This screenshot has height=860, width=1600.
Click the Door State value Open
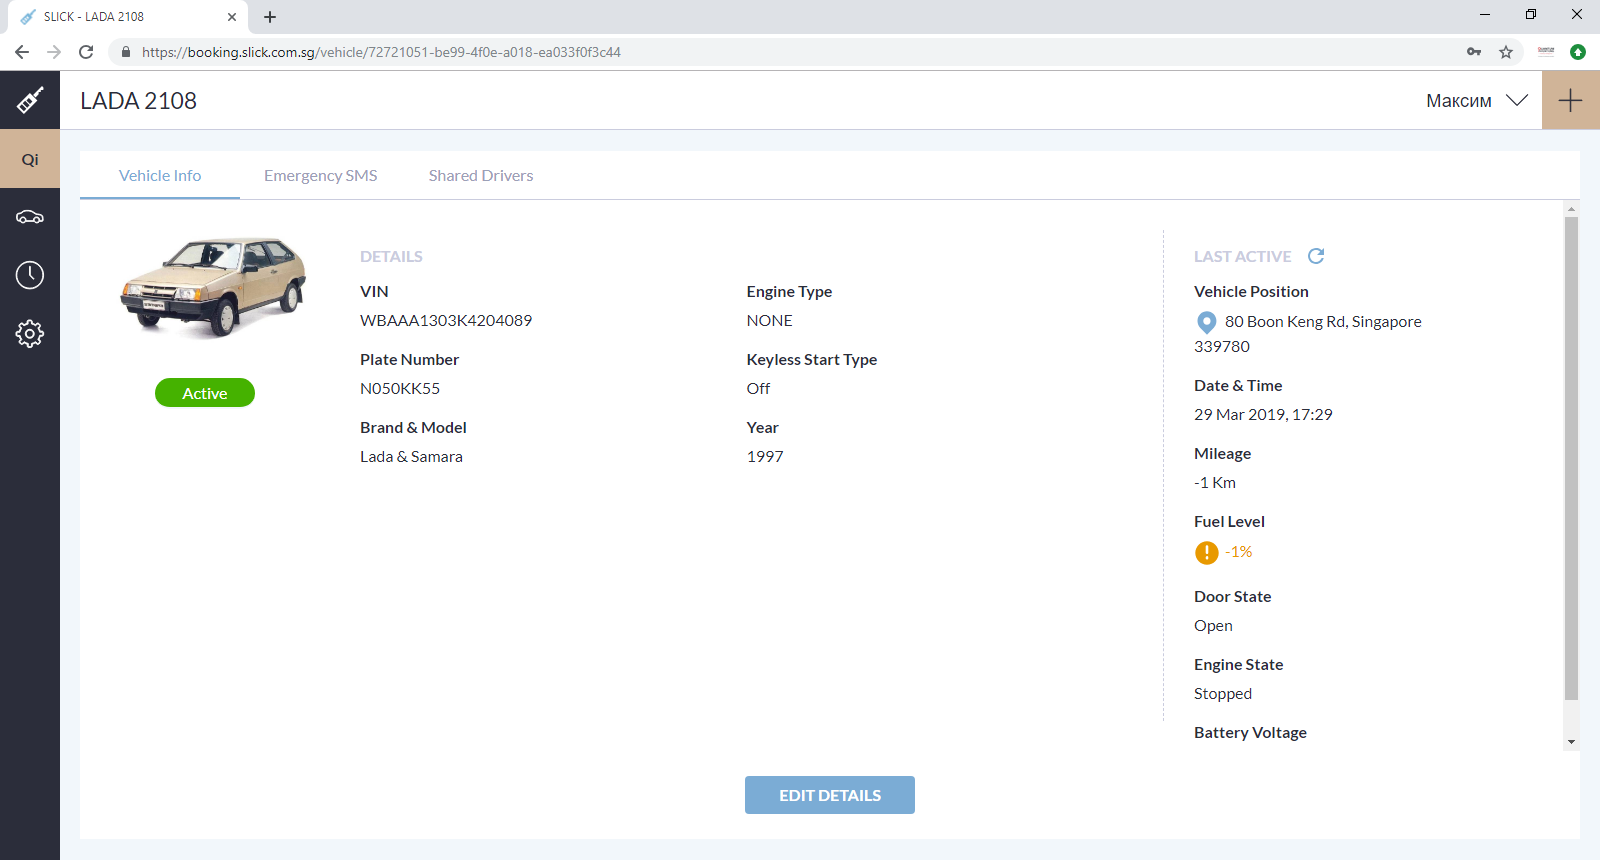pyautogui.click(x=1213, y=625)
